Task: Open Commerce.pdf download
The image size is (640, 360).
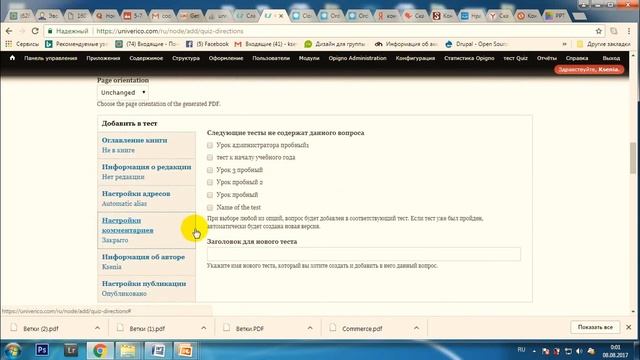Action: (362, 329)
